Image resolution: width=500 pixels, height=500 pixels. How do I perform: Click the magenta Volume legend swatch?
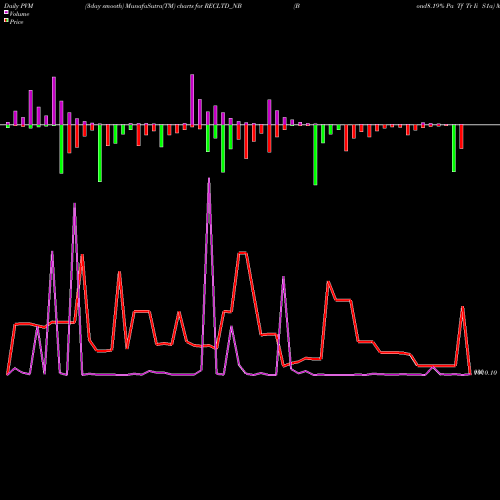pos(6,13)
